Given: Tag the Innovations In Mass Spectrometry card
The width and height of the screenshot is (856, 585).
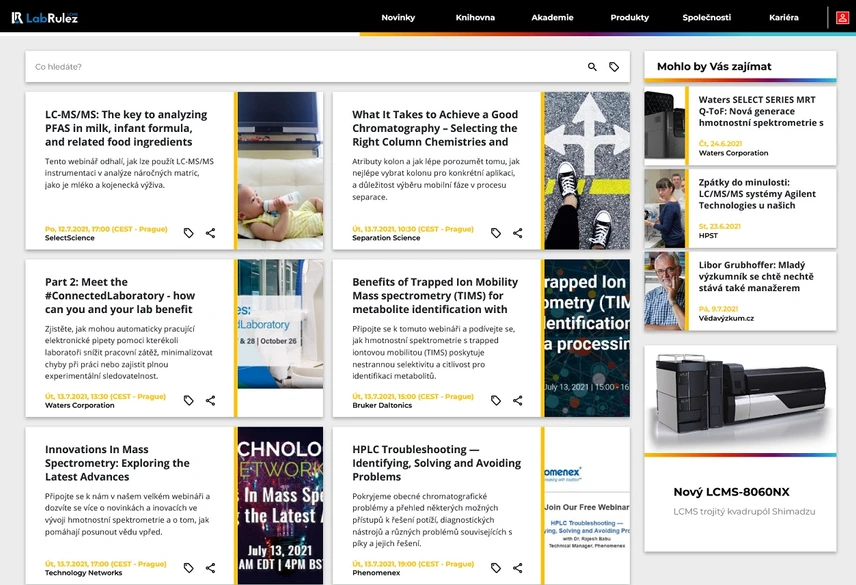Looking at the screenshot, I should point(188,568).
